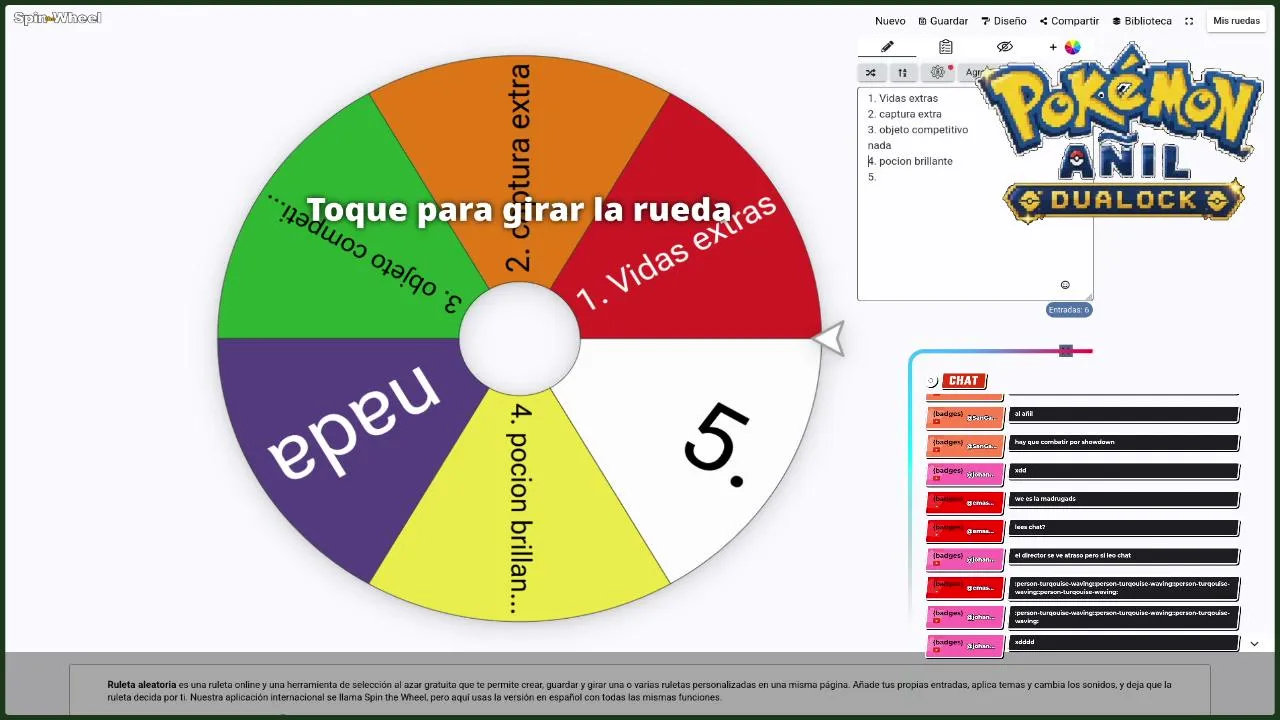This screenshot has height=720, width=1280.
Task: Add a new wheel with the plus color icon
Action: [x=1064, y=47]
